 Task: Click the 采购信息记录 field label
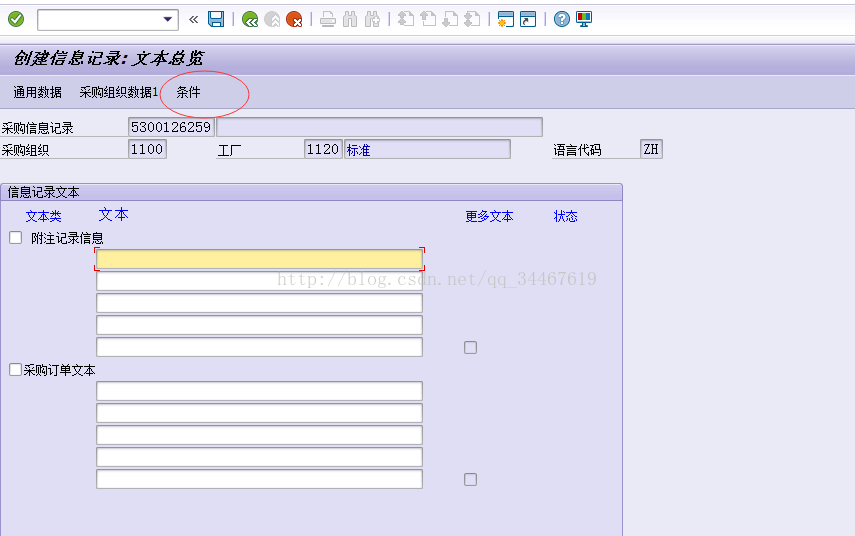38,128
